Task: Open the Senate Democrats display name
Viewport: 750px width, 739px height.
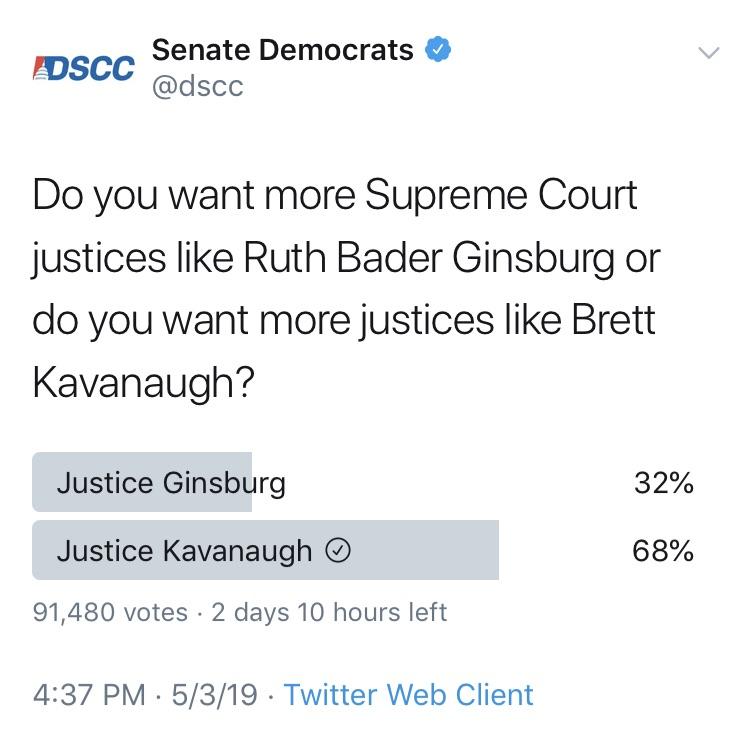Action: coord(283,50)
